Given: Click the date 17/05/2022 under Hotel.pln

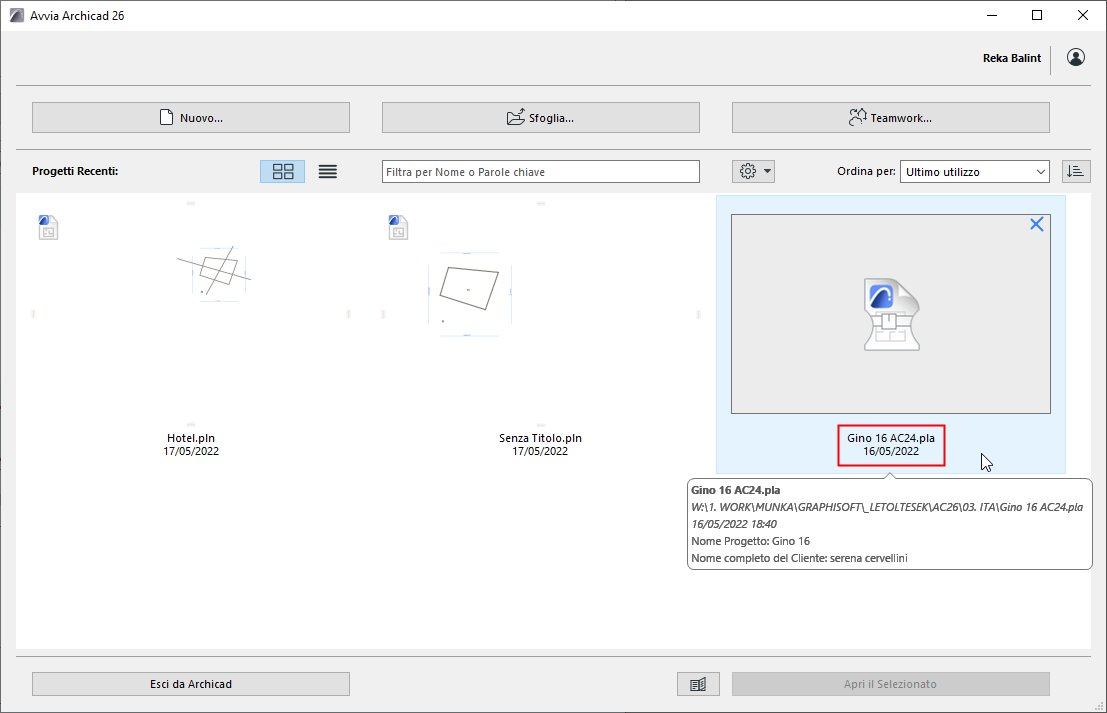Looking at the screenshot, I should click(191, 452).
